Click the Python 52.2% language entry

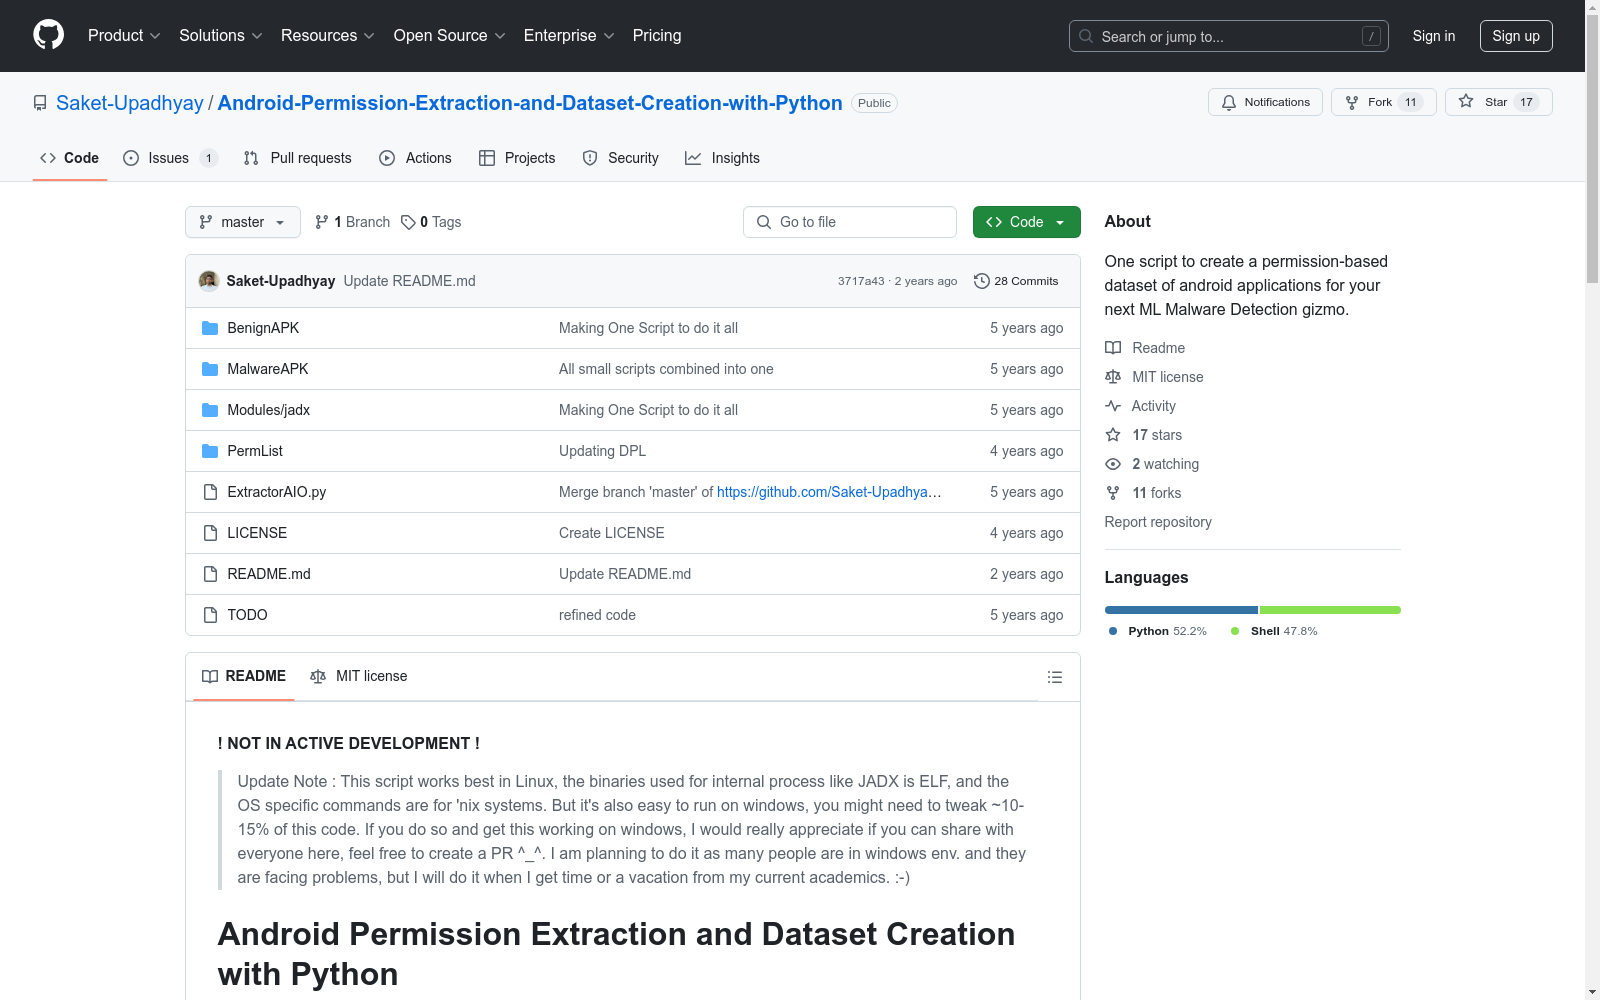pos(1158,631)
